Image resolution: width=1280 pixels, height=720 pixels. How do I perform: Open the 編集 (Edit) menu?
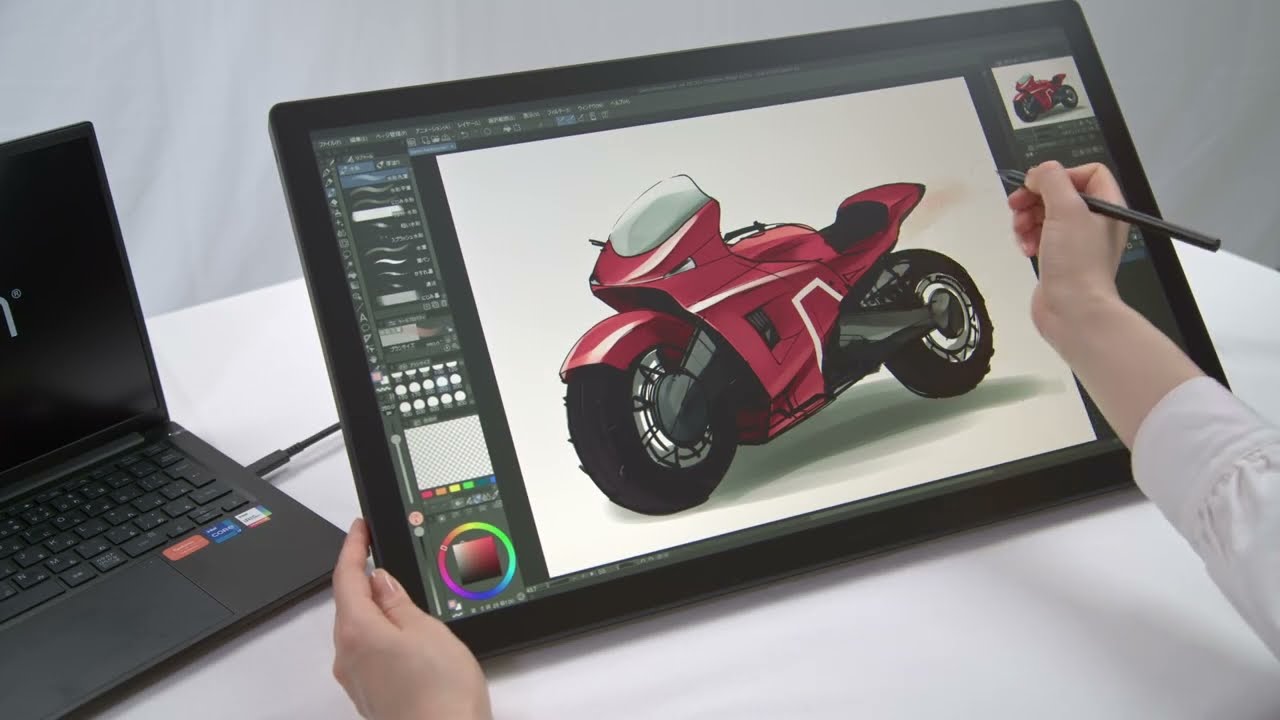pos(358,140)
